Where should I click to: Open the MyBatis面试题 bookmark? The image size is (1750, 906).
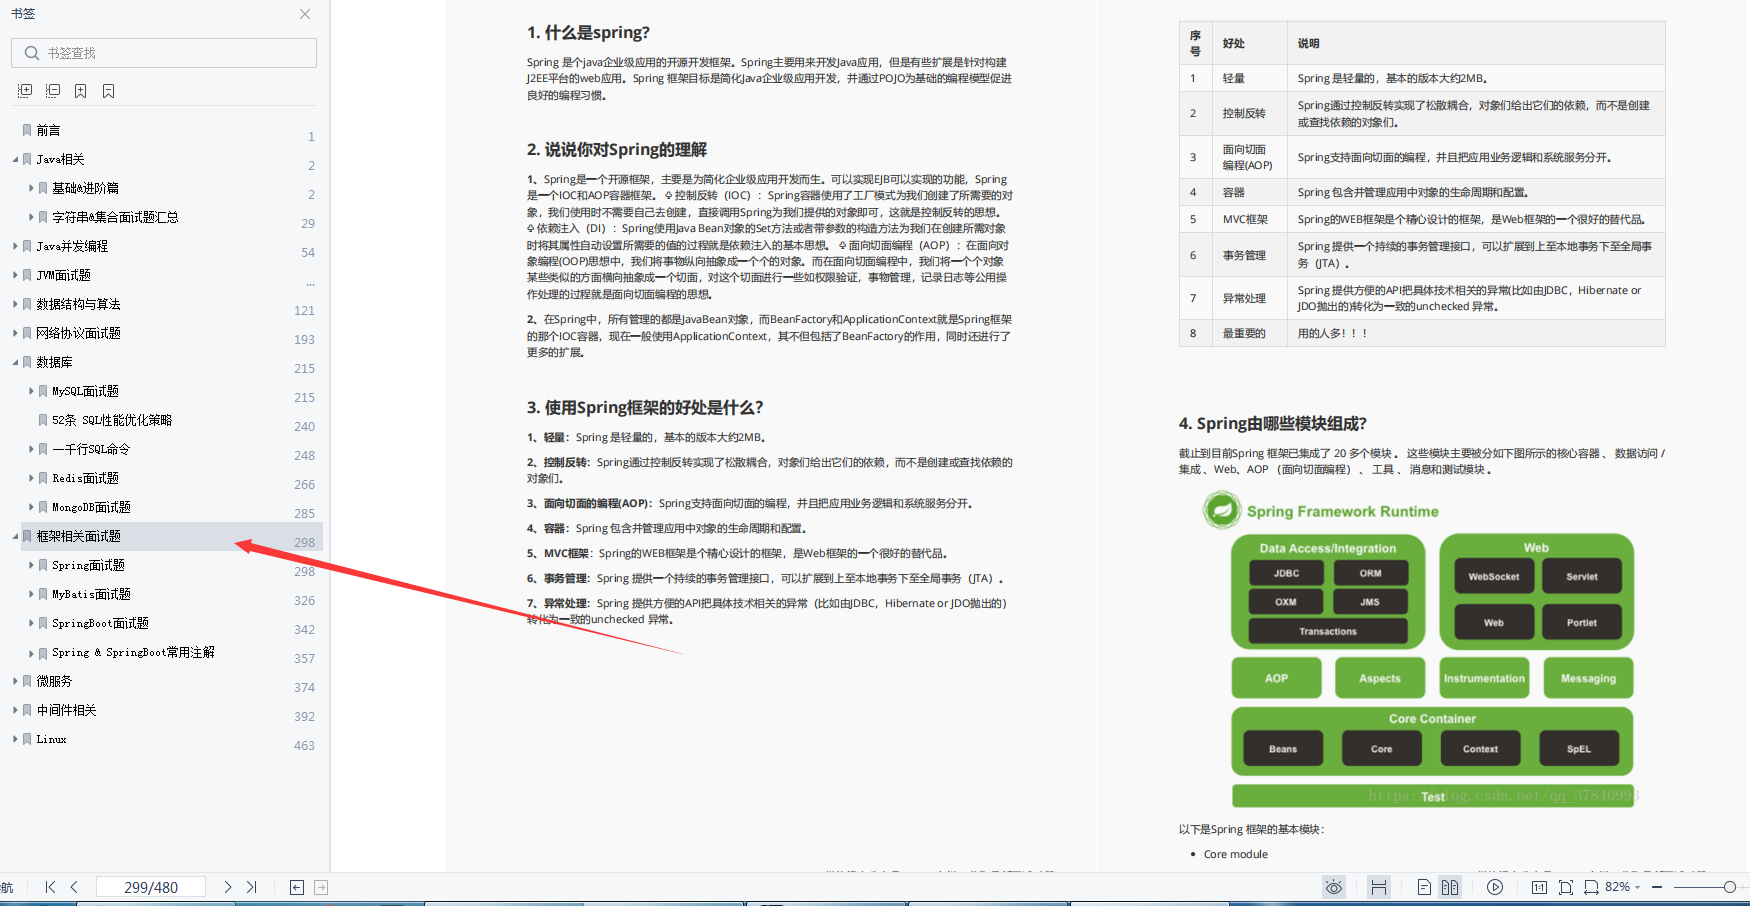tap(91, 594)
